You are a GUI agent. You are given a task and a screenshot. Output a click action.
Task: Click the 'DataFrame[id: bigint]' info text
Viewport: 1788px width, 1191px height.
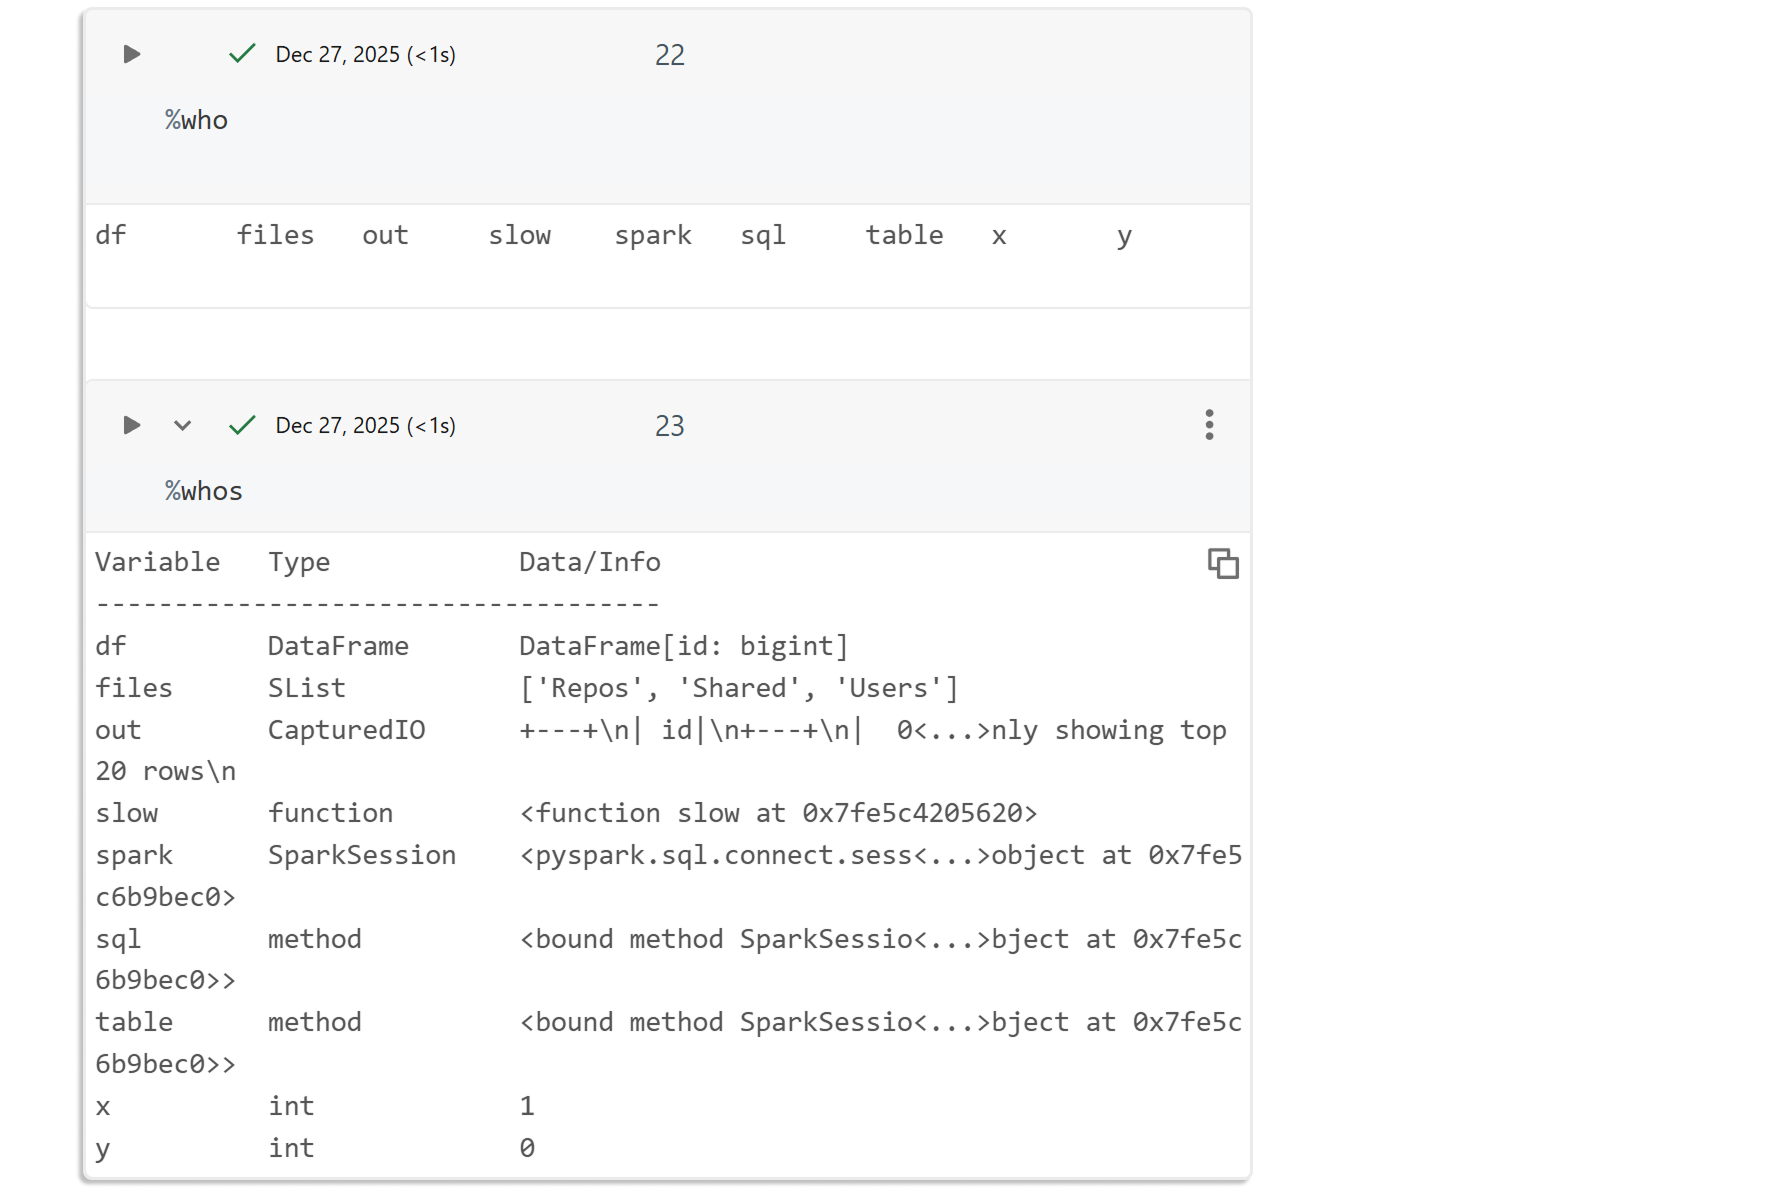click(683, 646)
